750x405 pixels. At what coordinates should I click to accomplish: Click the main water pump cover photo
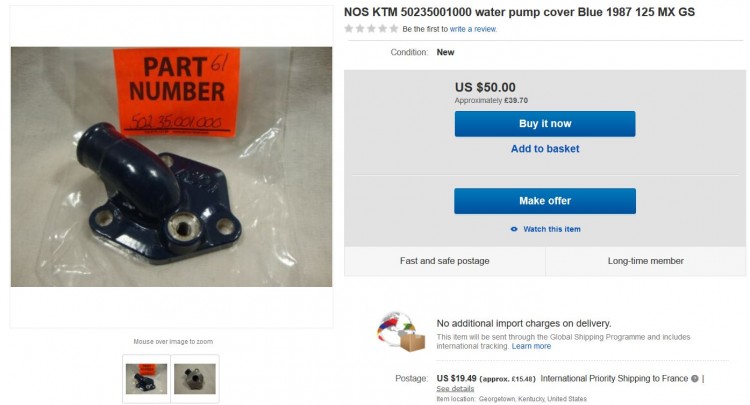pyautogui.click(x=171, y=167)
